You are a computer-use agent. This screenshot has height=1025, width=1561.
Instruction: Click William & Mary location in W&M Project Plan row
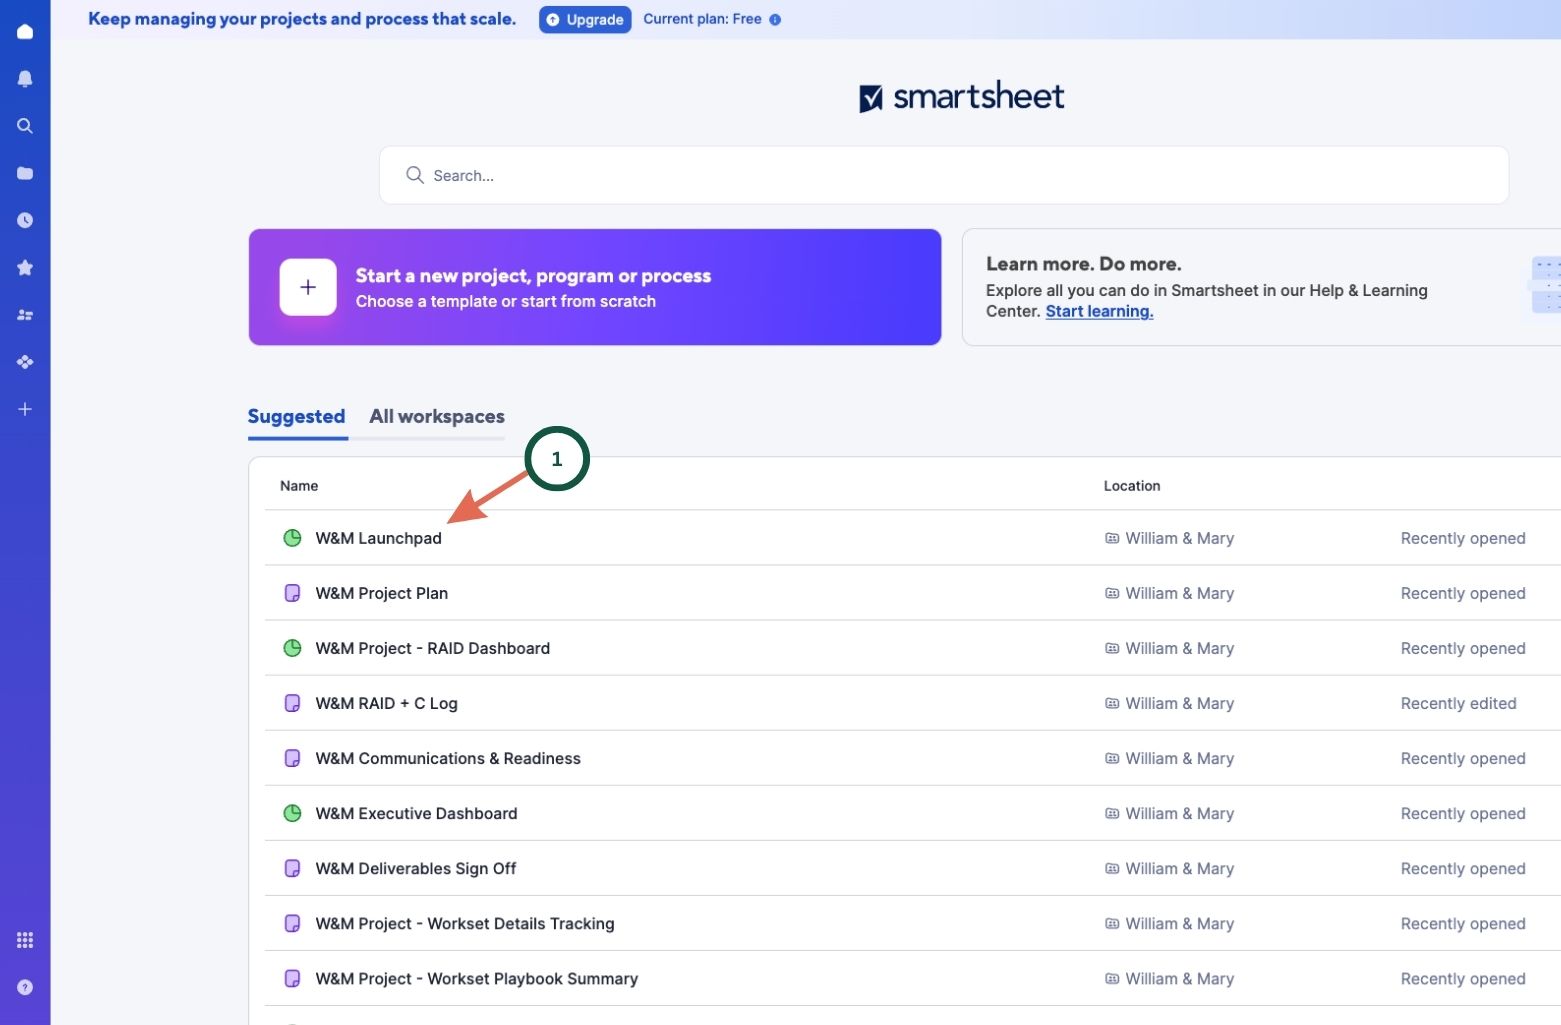1169,593
